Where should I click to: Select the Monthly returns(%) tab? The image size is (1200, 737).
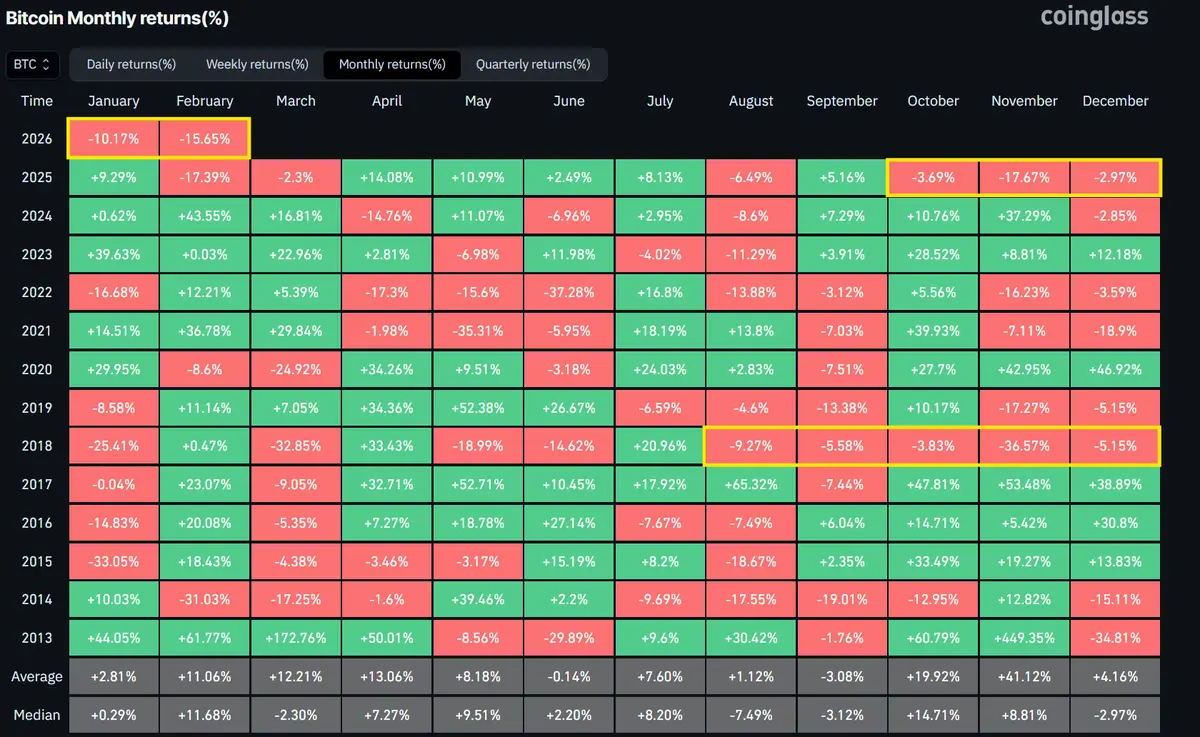tap(392, 64)
